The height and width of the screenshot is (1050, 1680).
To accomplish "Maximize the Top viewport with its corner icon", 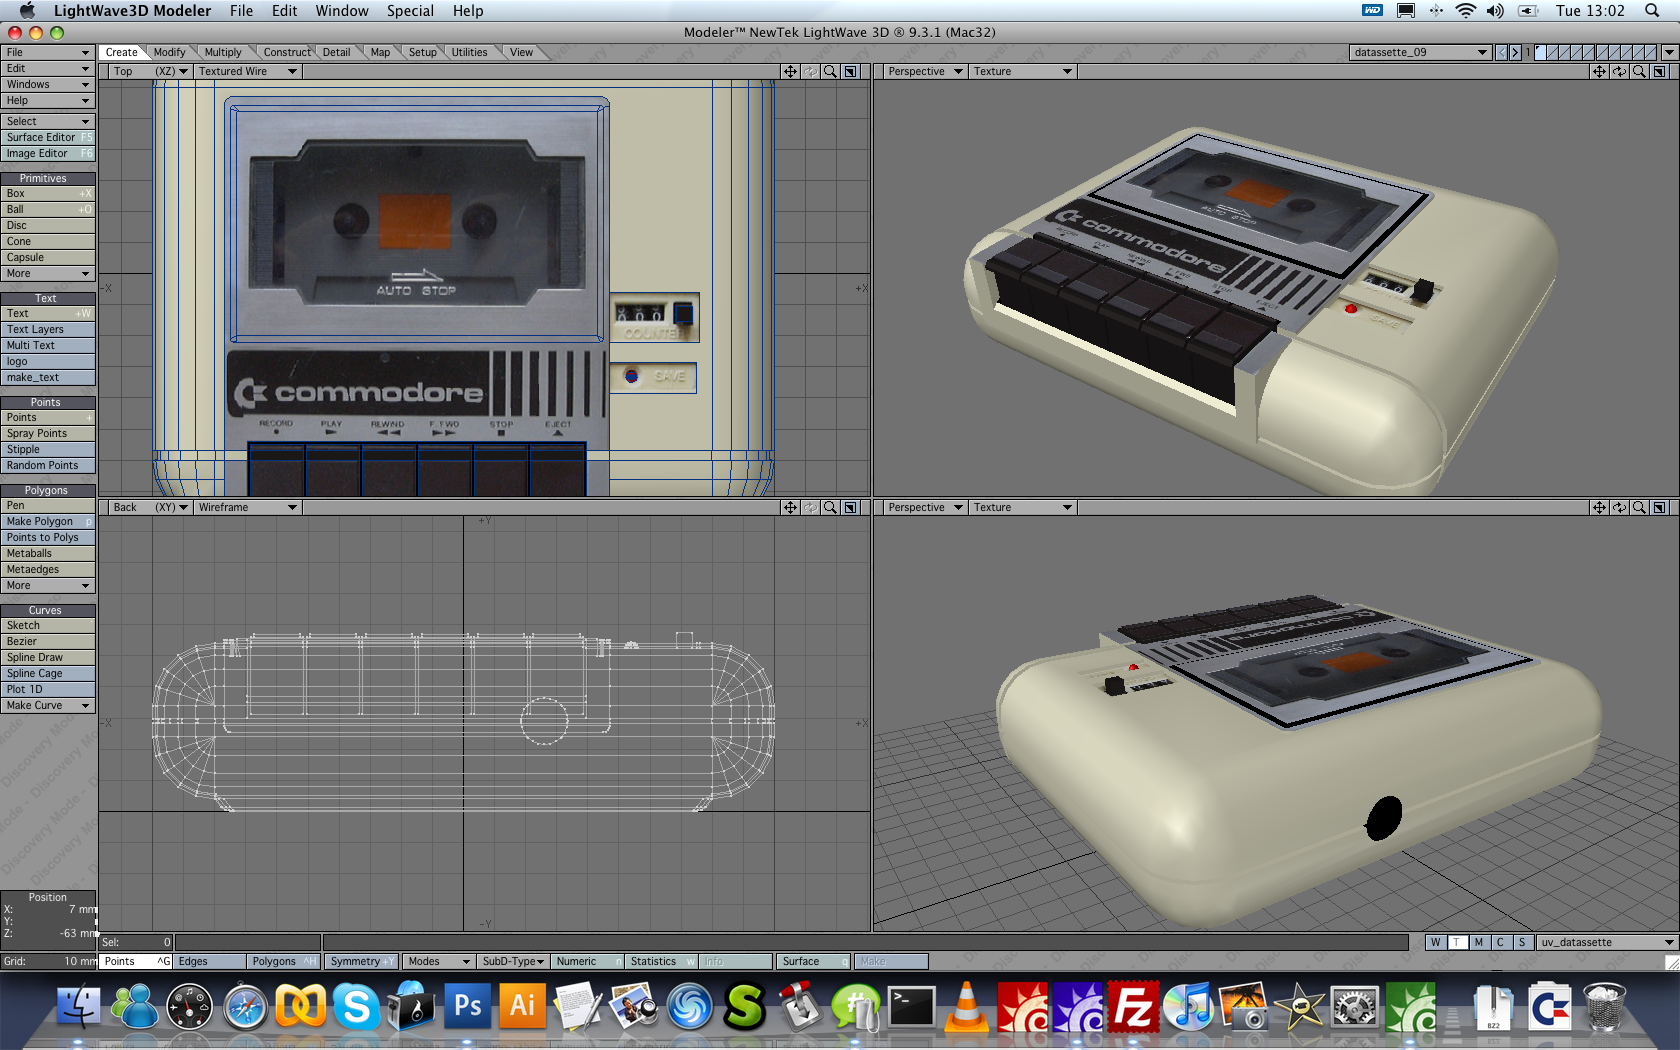I will (850, 71).
